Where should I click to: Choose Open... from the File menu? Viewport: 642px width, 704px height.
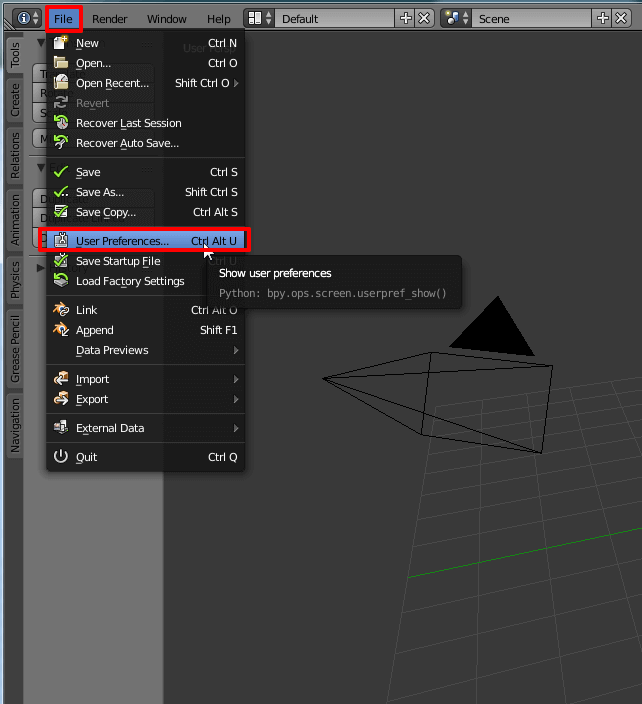click(x=146, y=63)
